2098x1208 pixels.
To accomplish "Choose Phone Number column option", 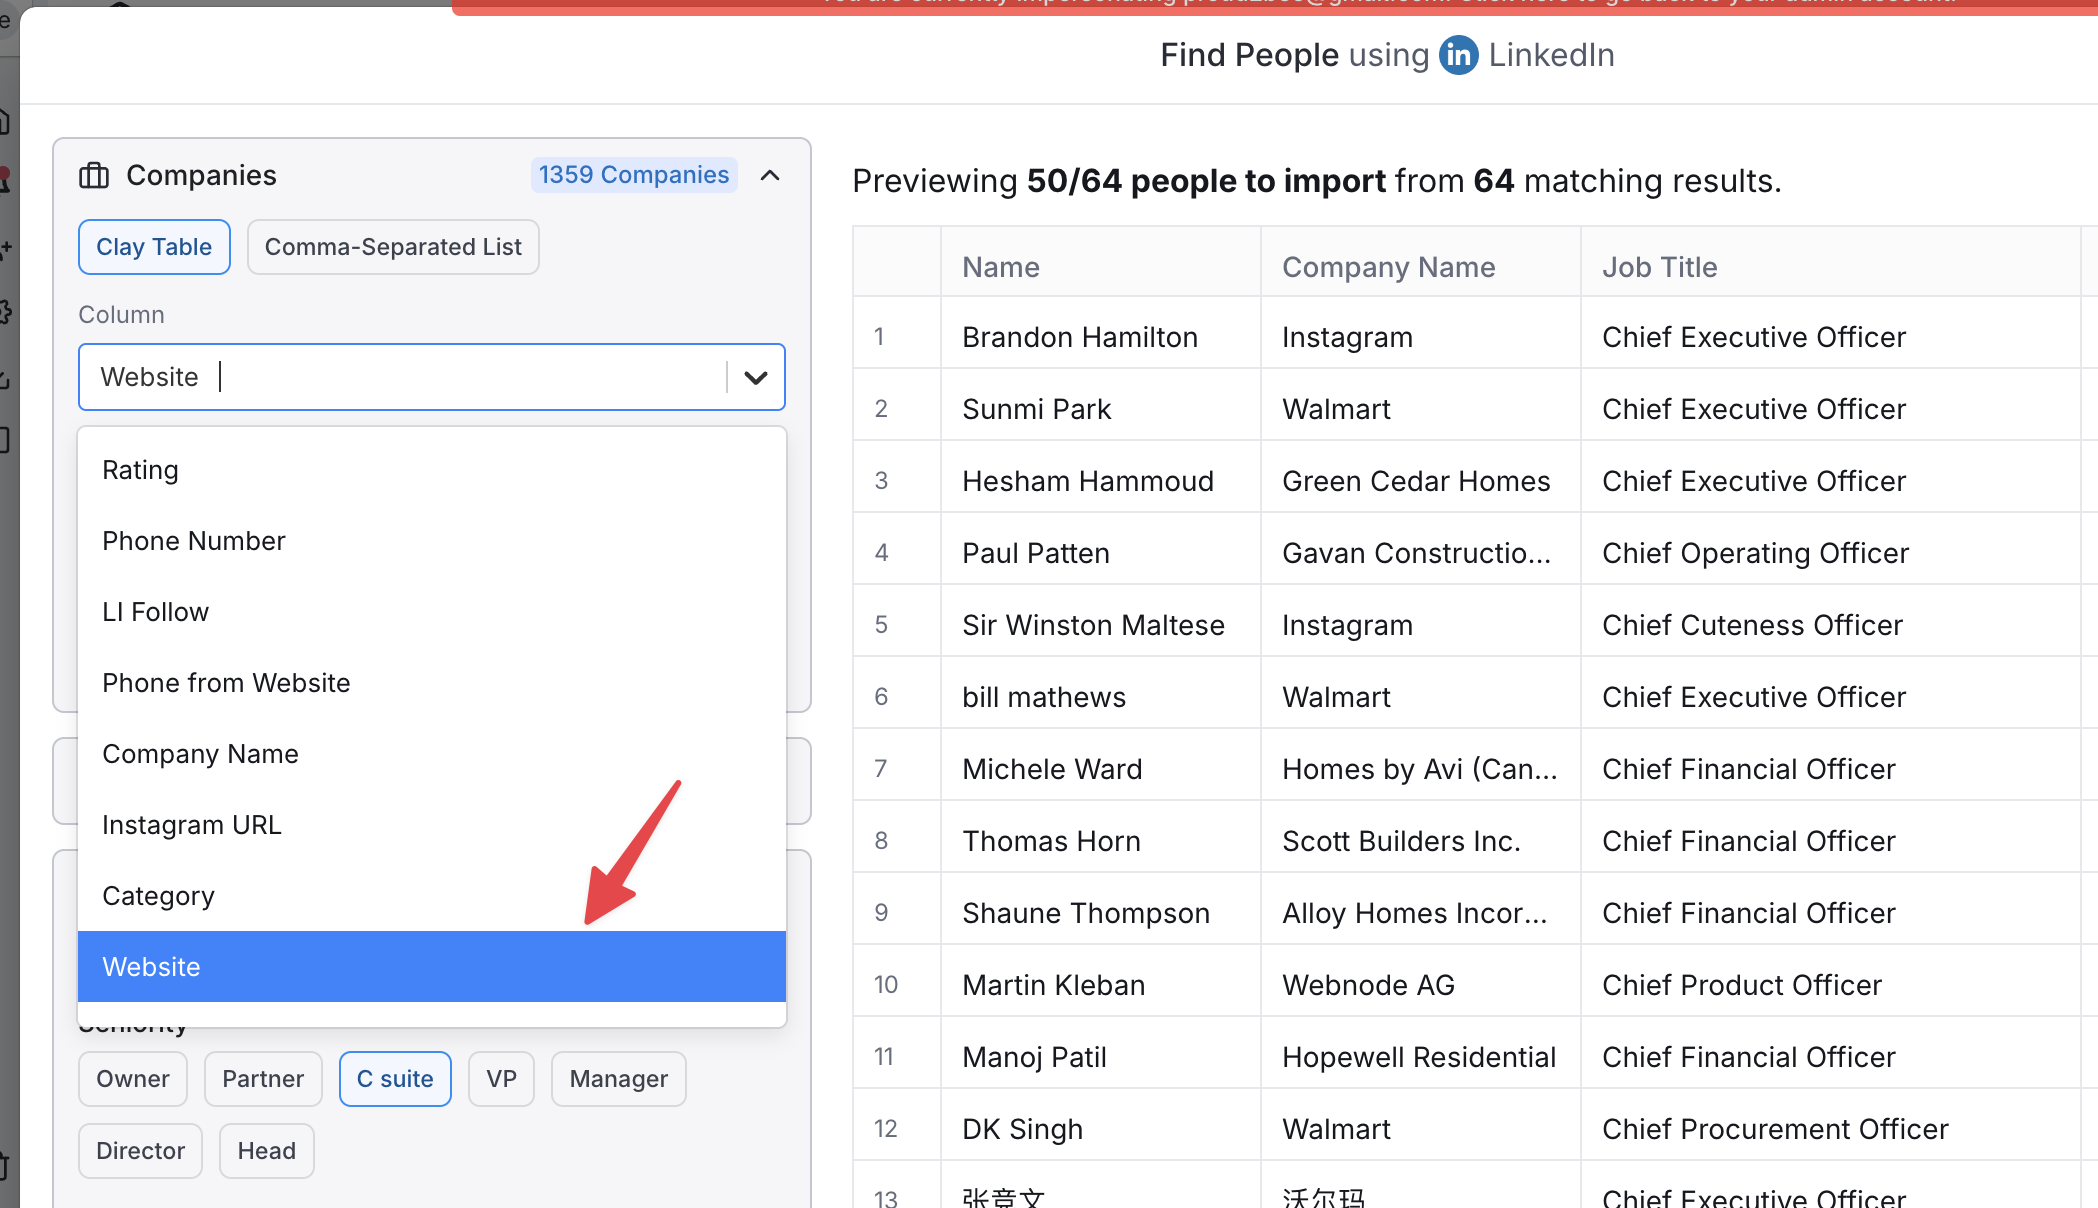I will coord(194,541).
